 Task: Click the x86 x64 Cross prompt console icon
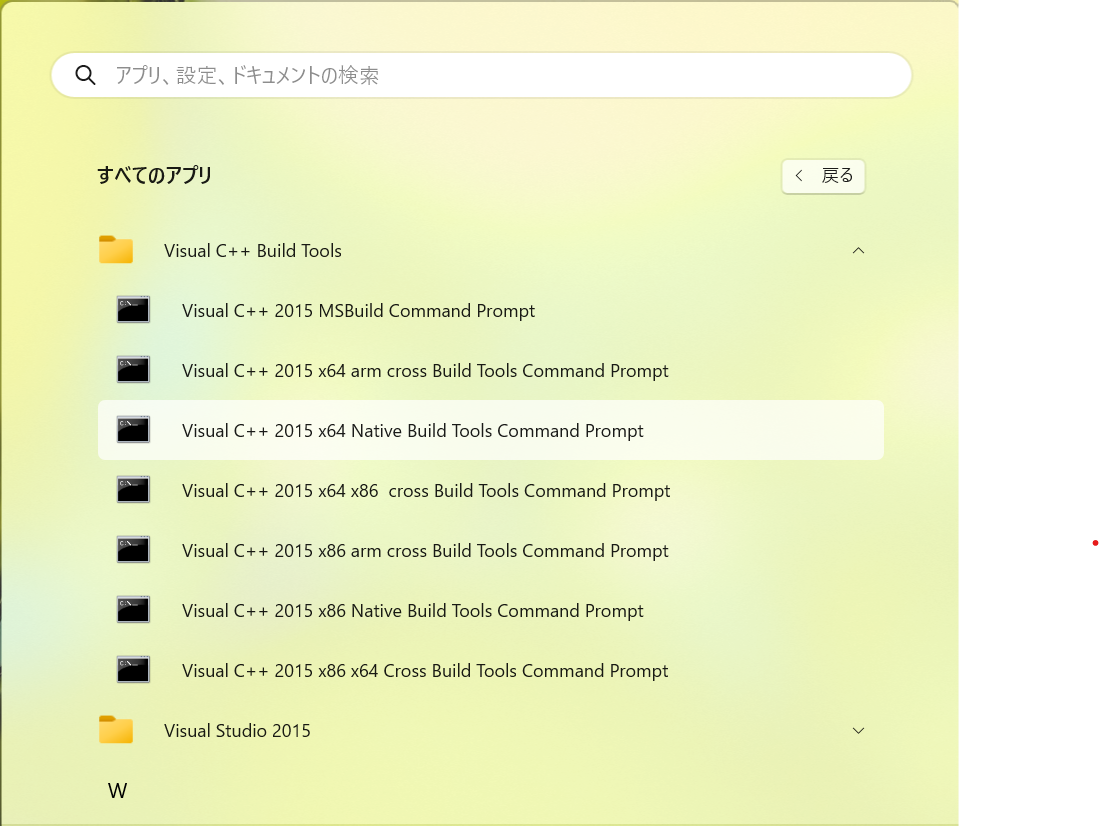133,670
